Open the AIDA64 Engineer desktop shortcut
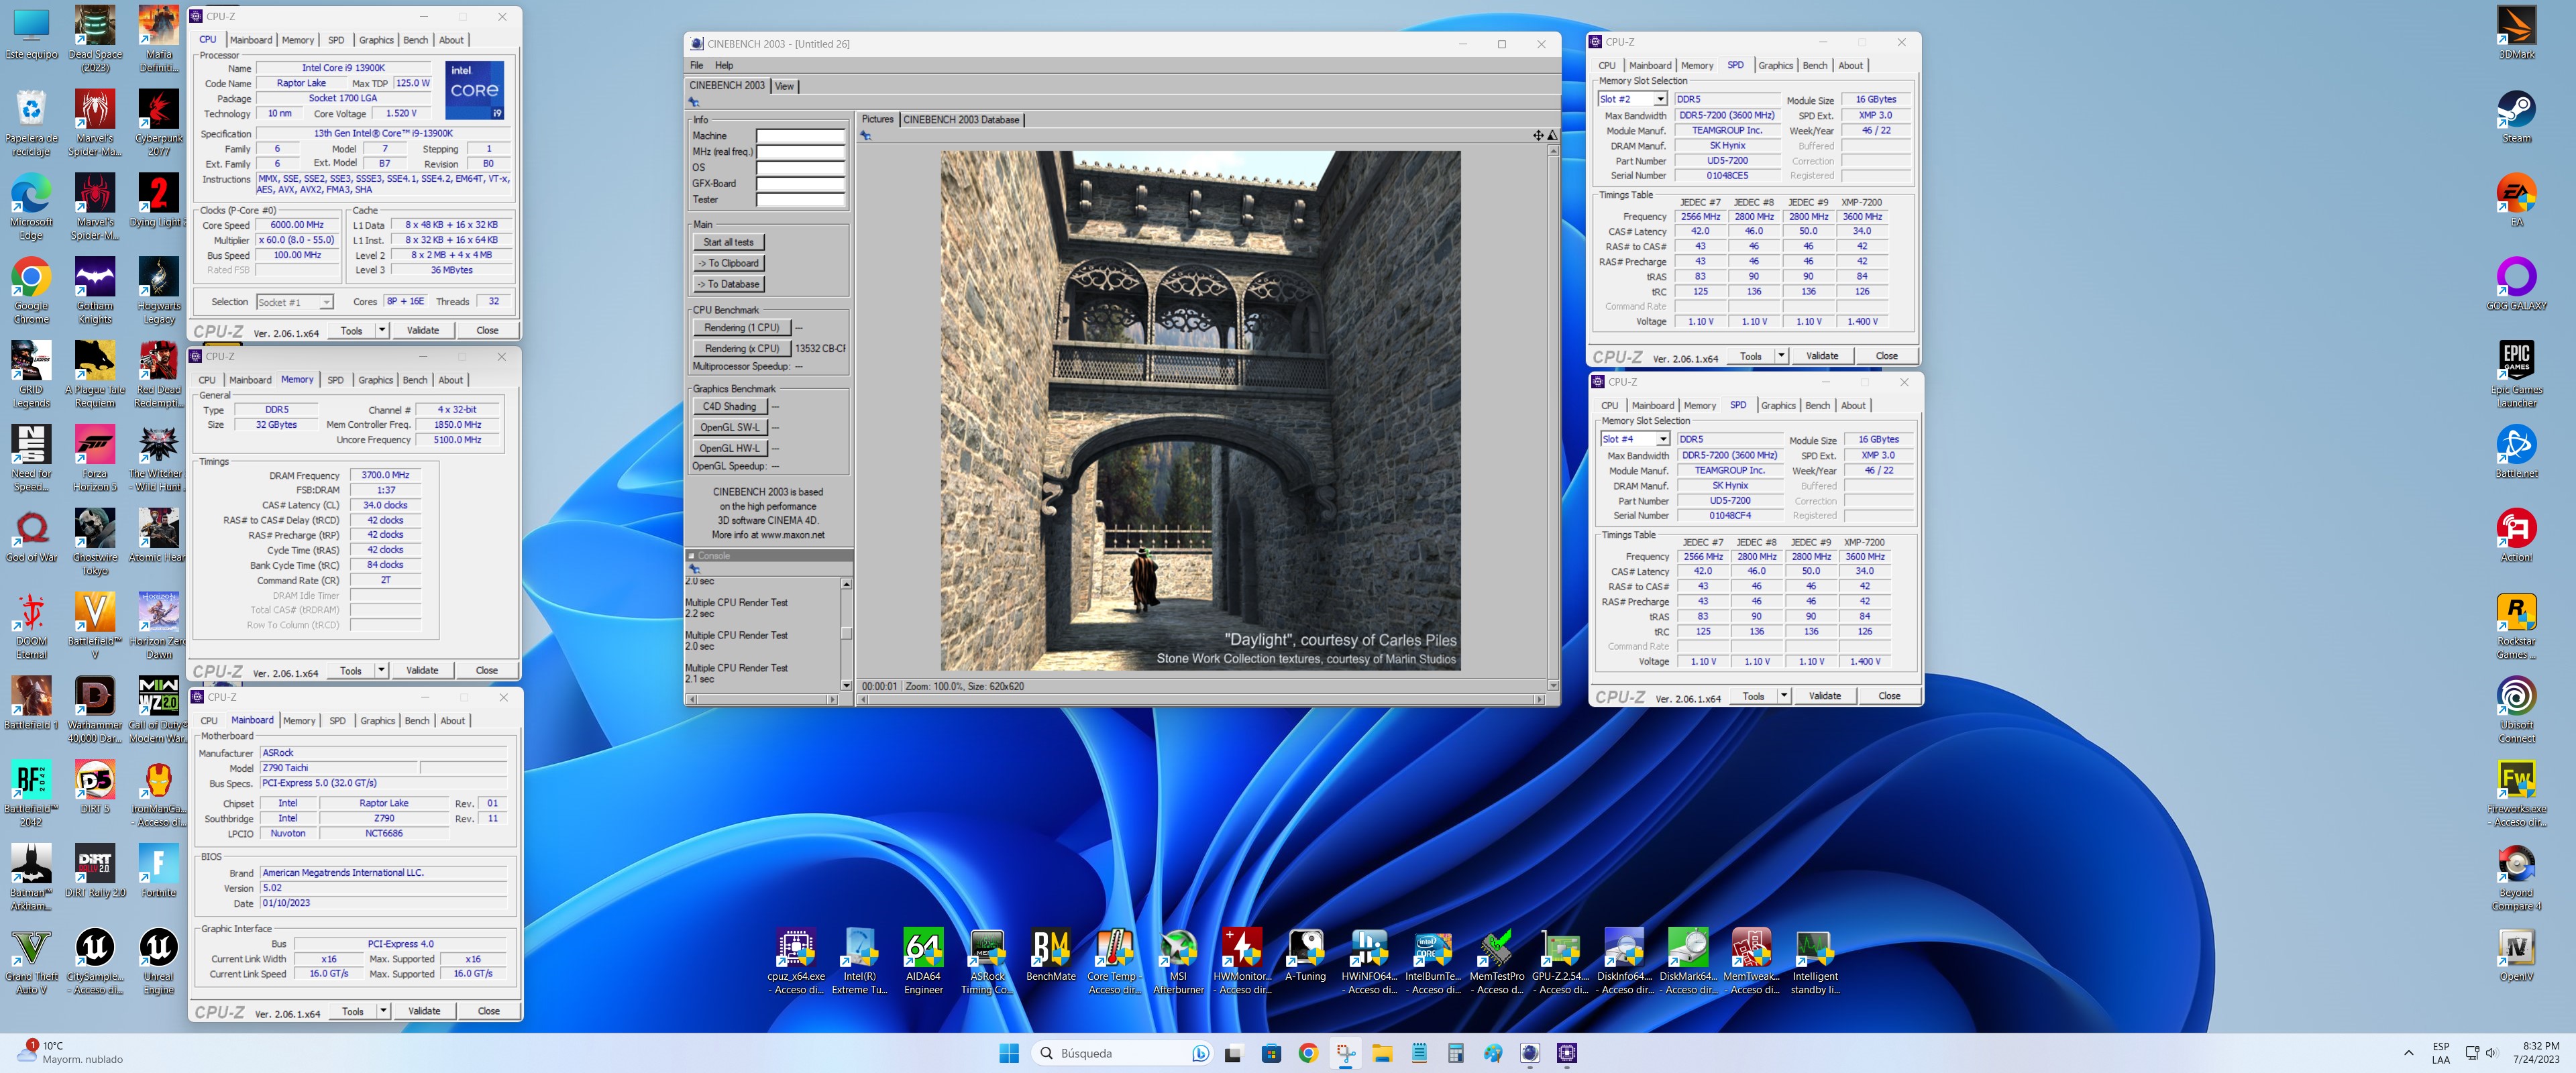This screenshot has width=2576, height=1073. click(923, 961)
